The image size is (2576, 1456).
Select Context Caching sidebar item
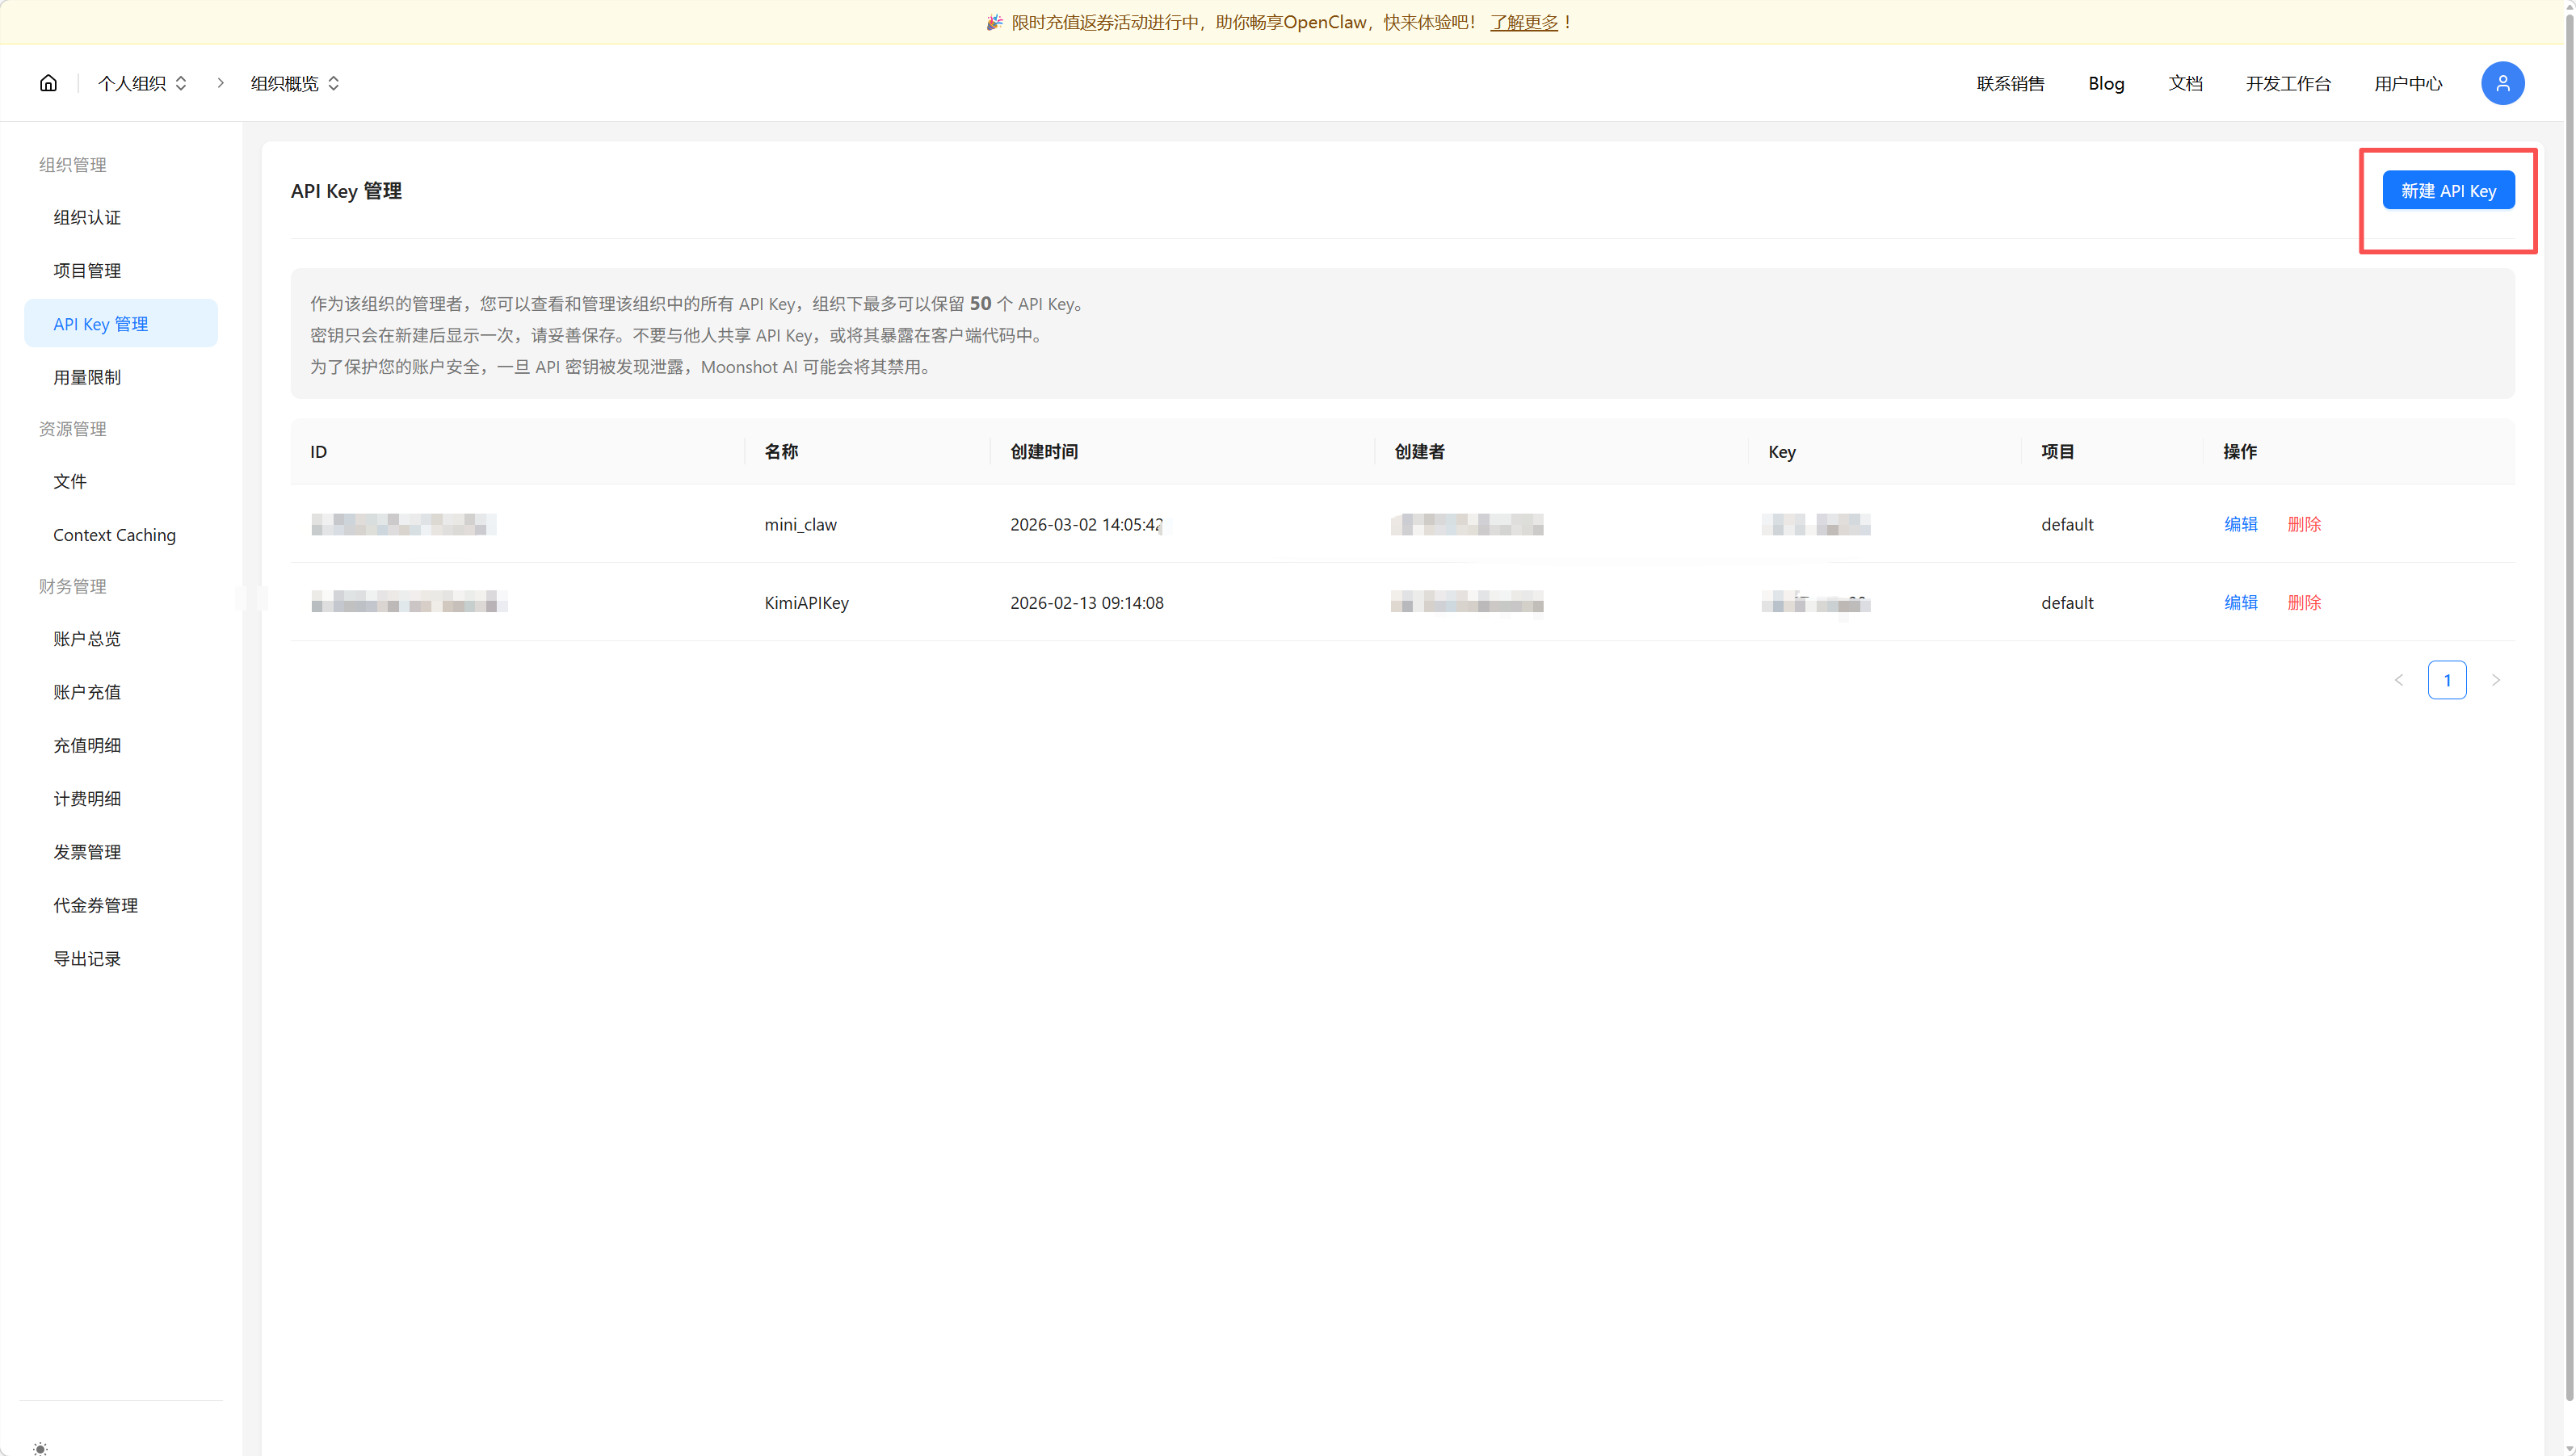pos(114,535)
